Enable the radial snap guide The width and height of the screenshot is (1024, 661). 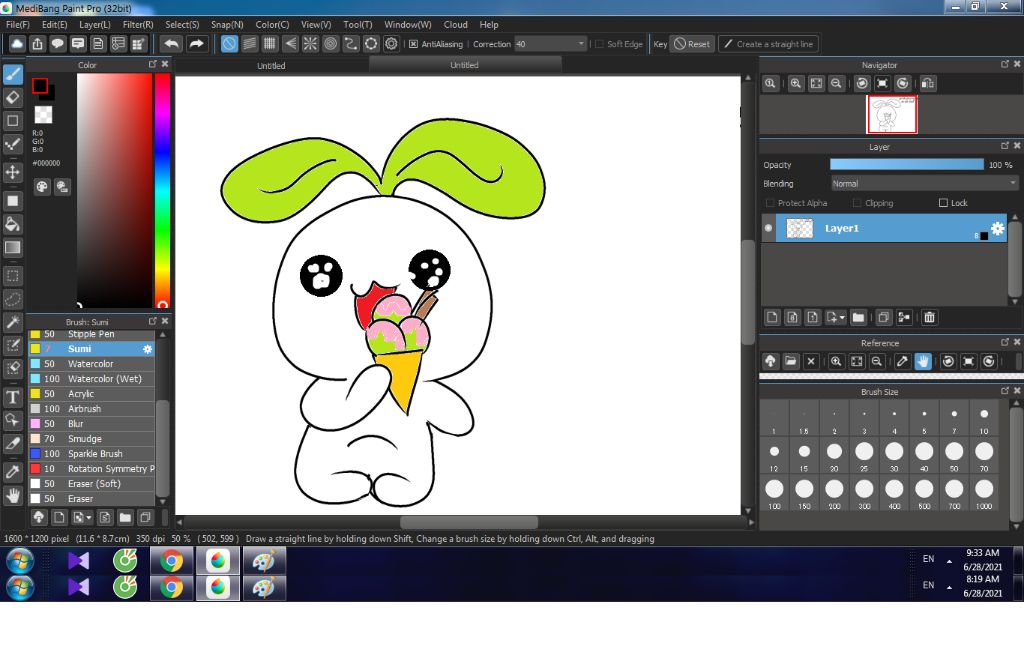(310, 44)
